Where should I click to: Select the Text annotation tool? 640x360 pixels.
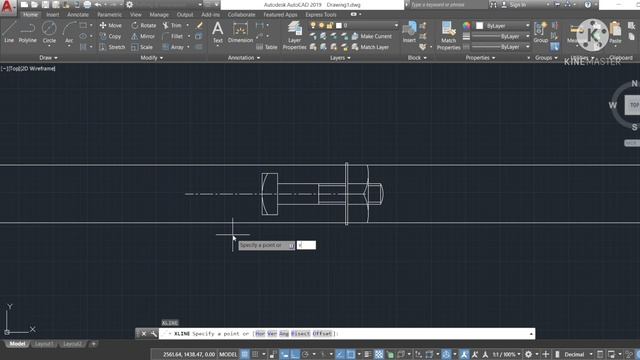(x=218, y=32)
